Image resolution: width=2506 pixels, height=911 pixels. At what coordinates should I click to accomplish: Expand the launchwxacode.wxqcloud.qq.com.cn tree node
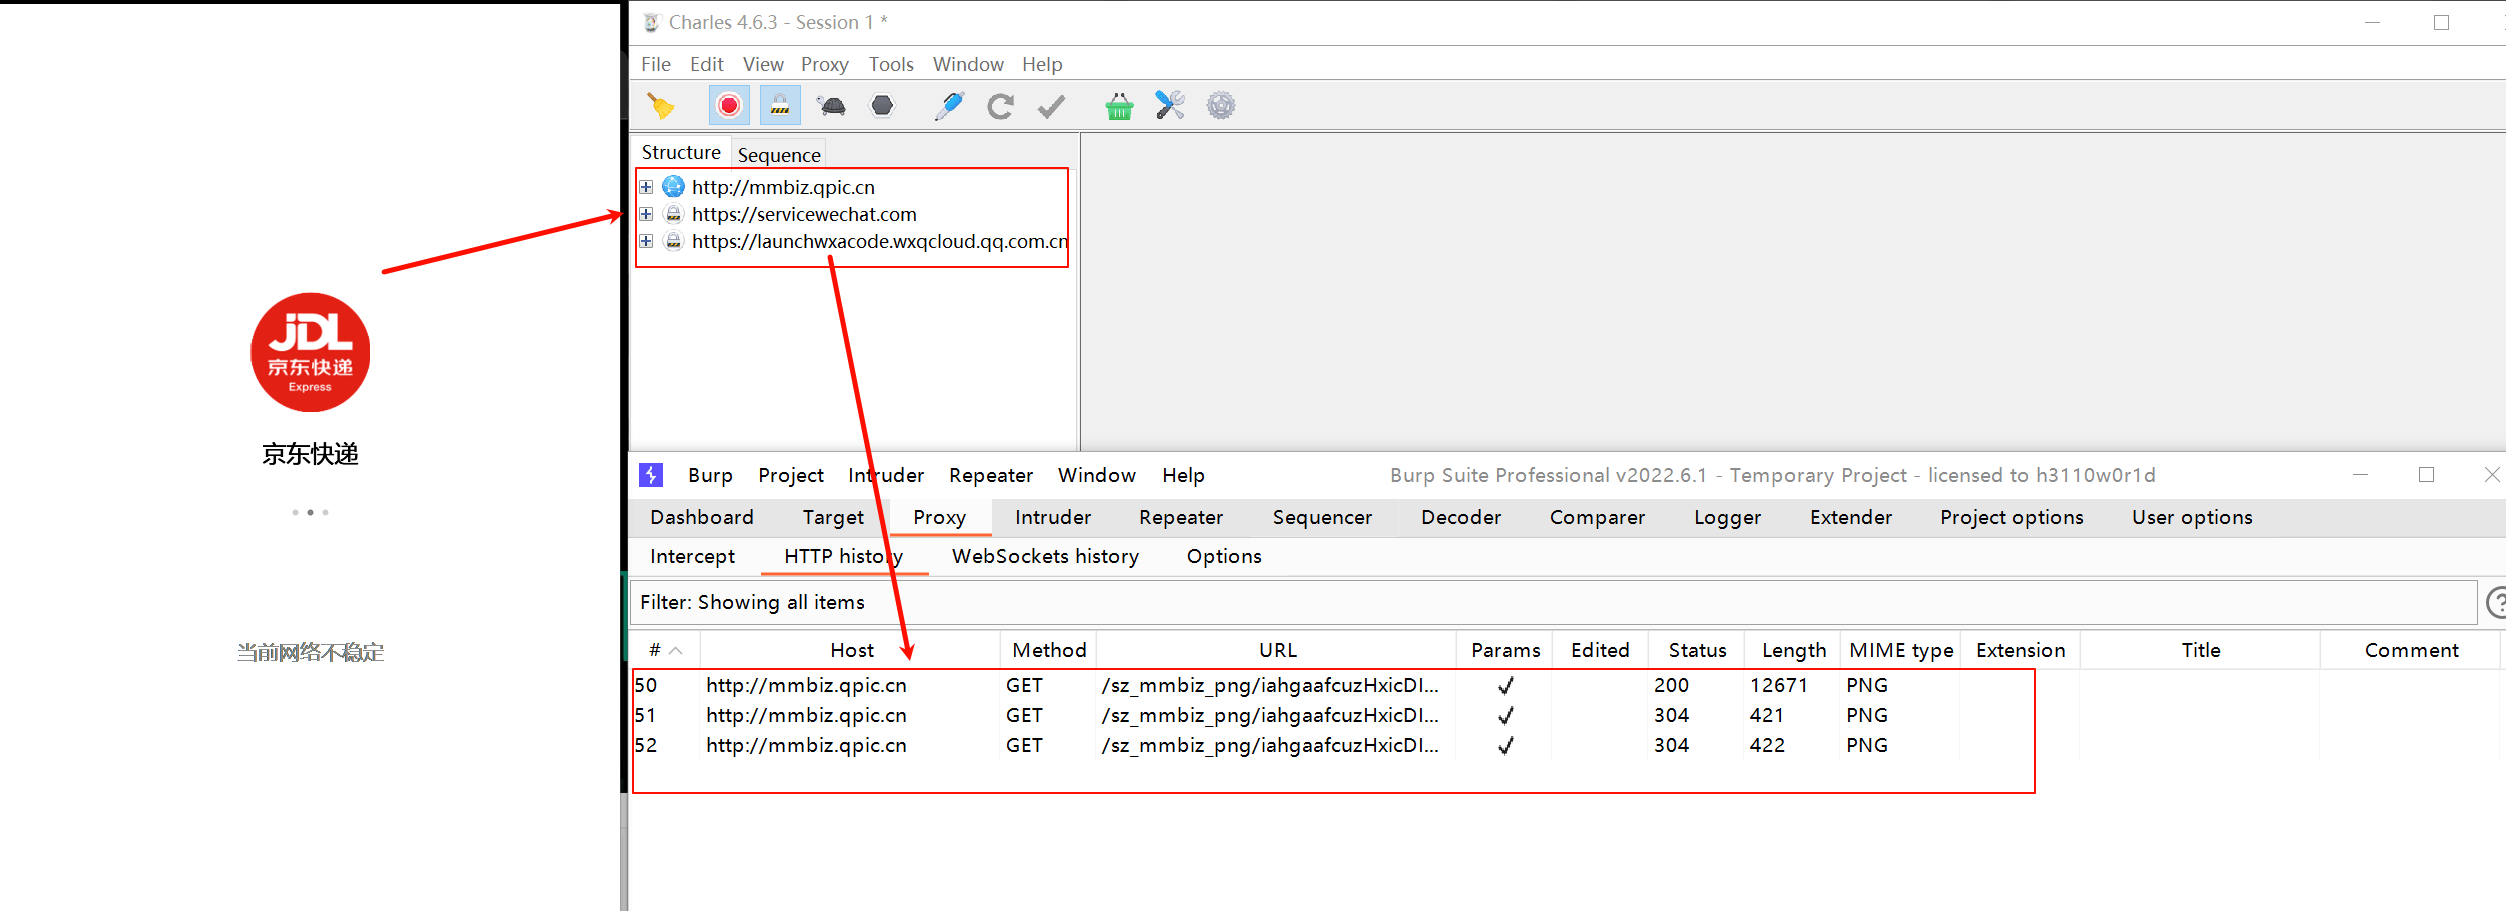pyautogui.click(x=646, y=241)
